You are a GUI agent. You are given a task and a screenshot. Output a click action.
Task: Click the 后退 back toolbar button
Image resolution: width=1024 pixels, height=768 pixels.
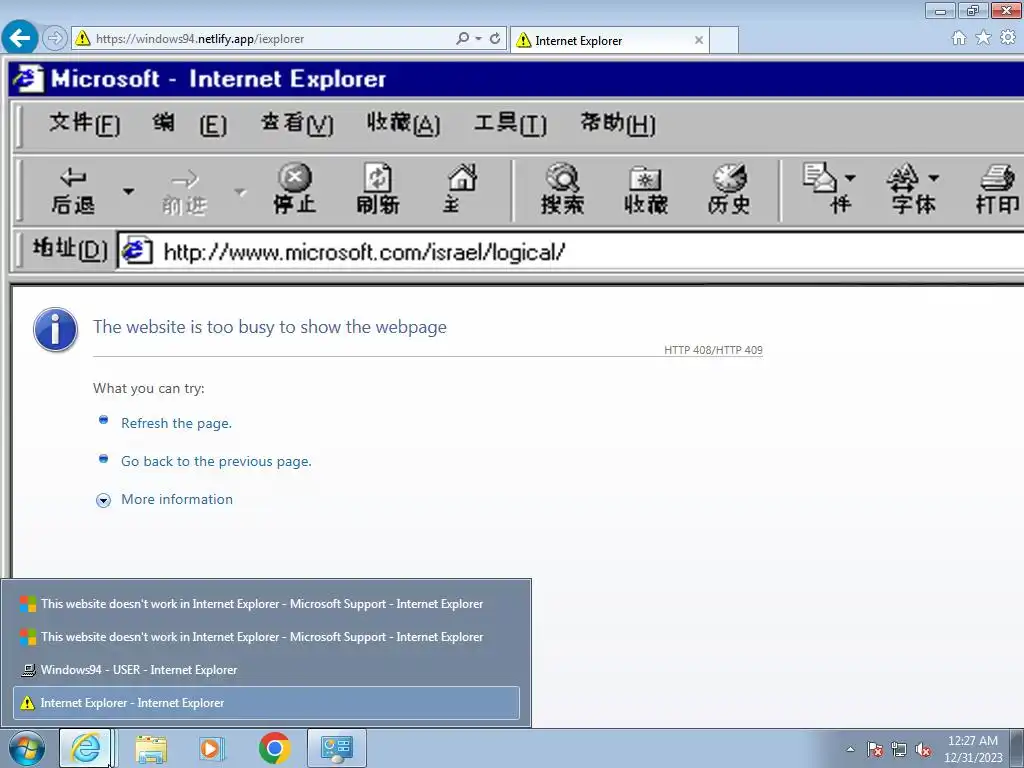tap(73, 190)
